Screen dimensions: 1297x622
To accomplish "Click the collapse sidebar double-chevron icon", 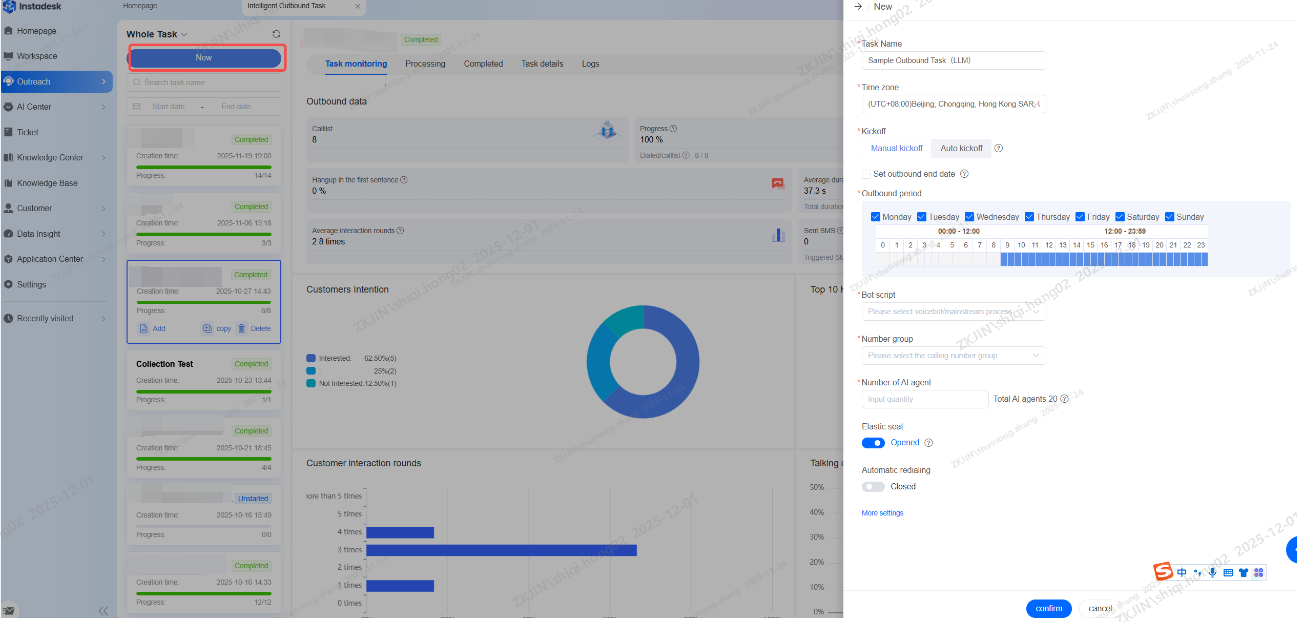I will point(103,610).
